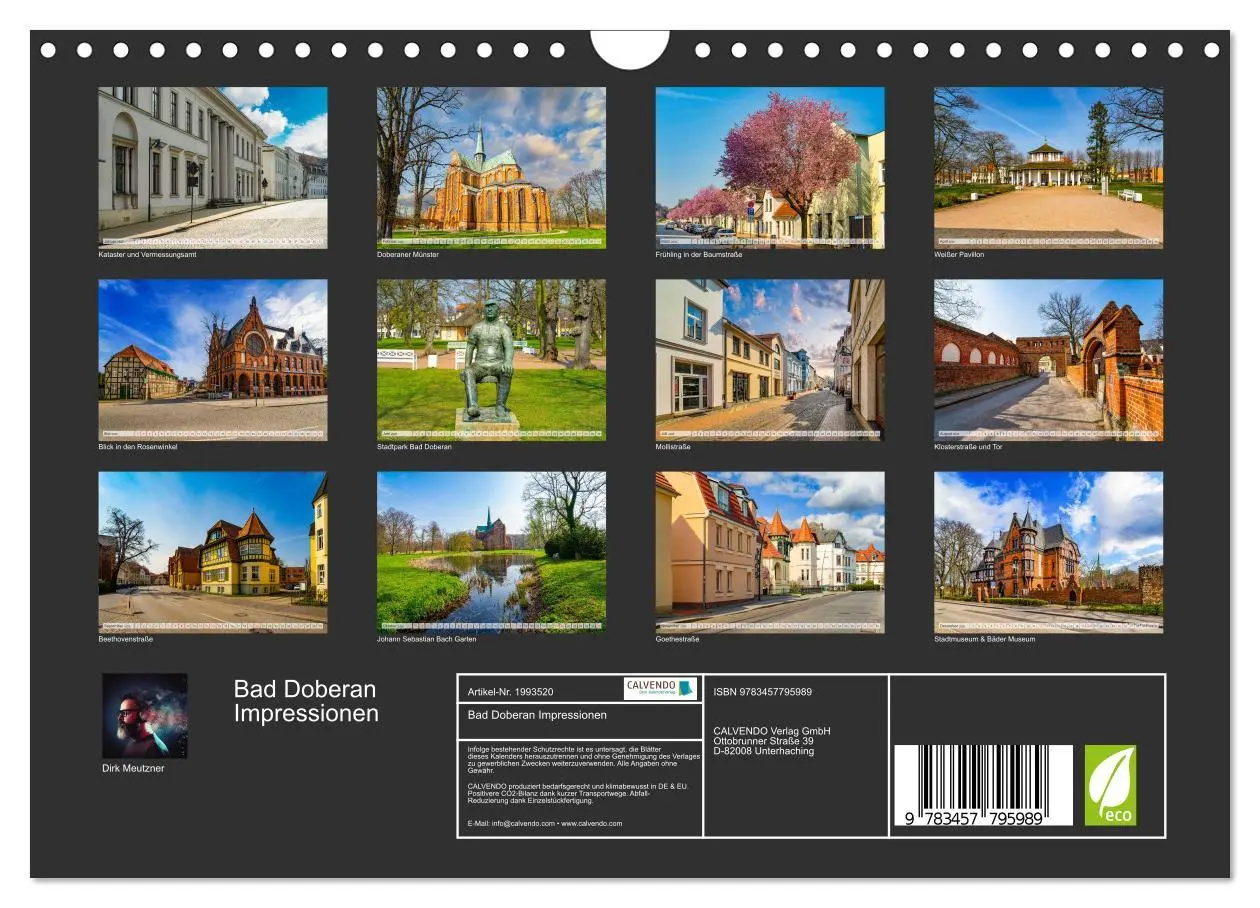Click the caption 'Frühling in der Baumstraße'
The width and height of the screenshot is (1260, 908).
(699, 255)
